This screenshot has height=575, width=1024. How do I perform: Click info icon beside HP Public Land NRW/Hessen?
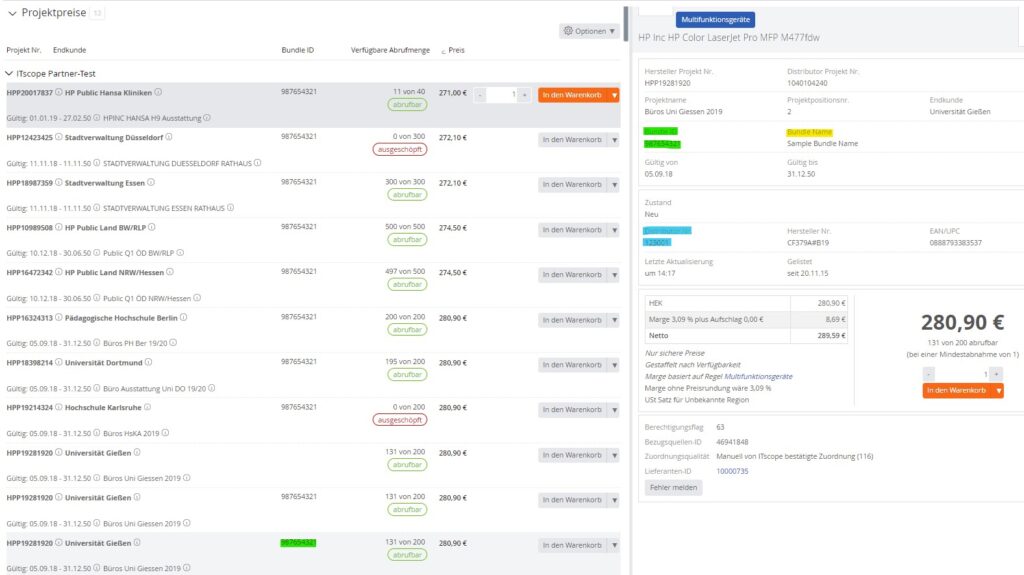[170, 272]
